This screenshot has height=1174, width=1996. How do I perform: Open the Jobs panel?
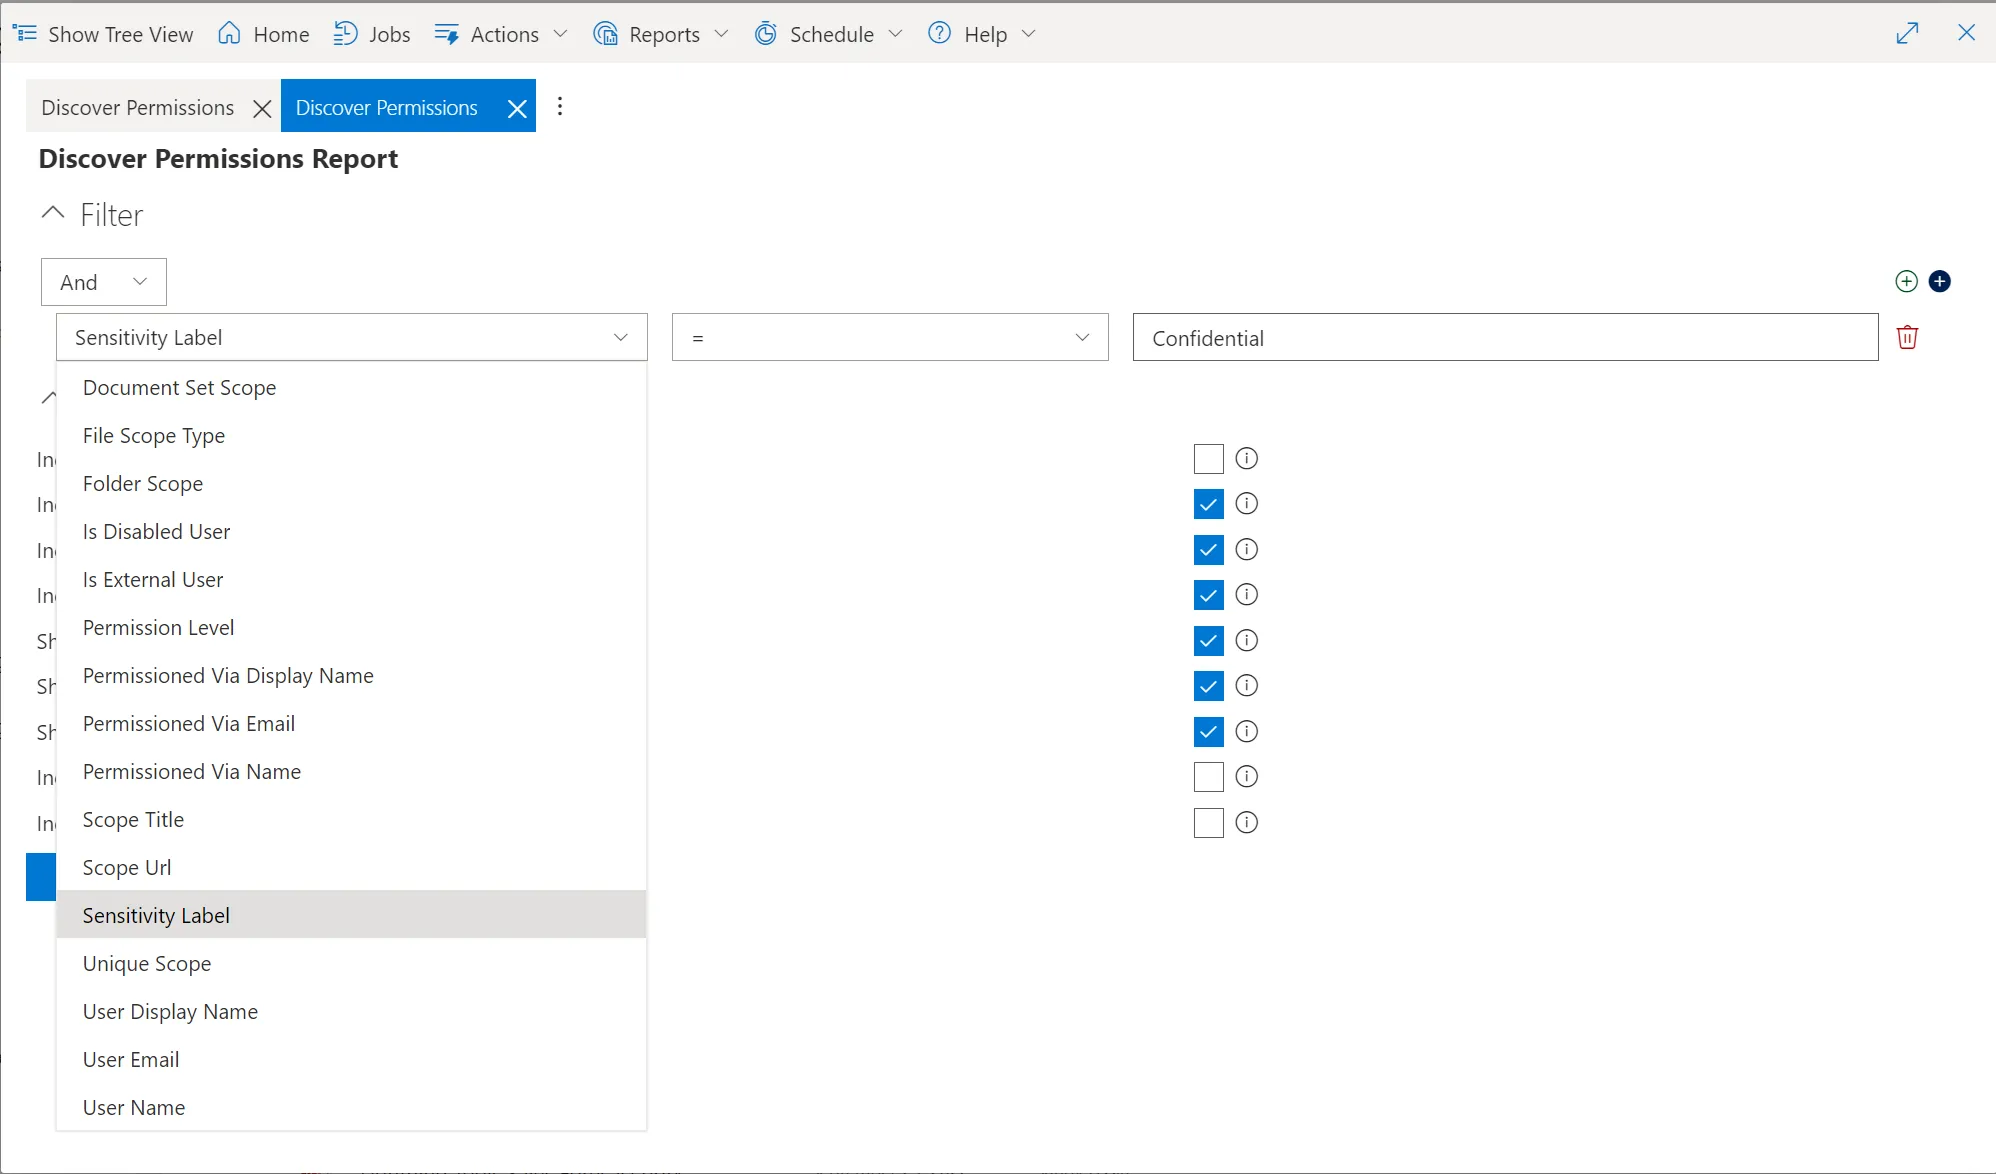click(371, 33)
